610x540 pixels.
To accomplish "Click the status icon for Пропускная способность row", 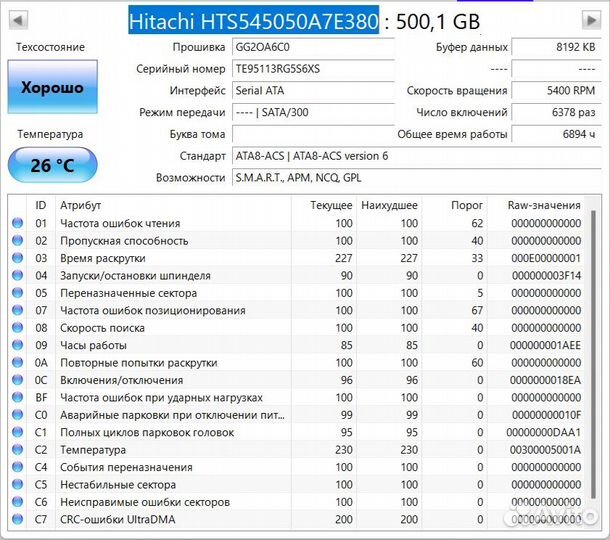I will [18, 240].
